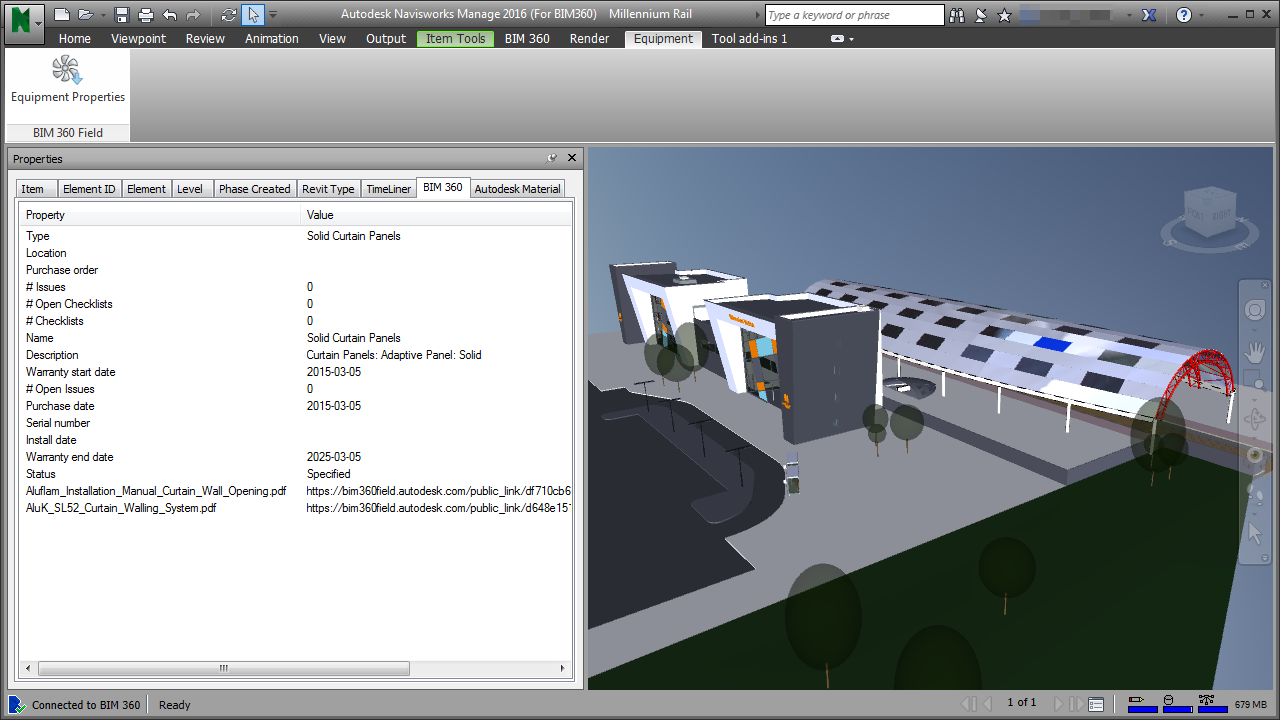Viewport: 1280px width, 720px height.
Task: Open the Review ribbon tab
Action: (x=205, y=38)
